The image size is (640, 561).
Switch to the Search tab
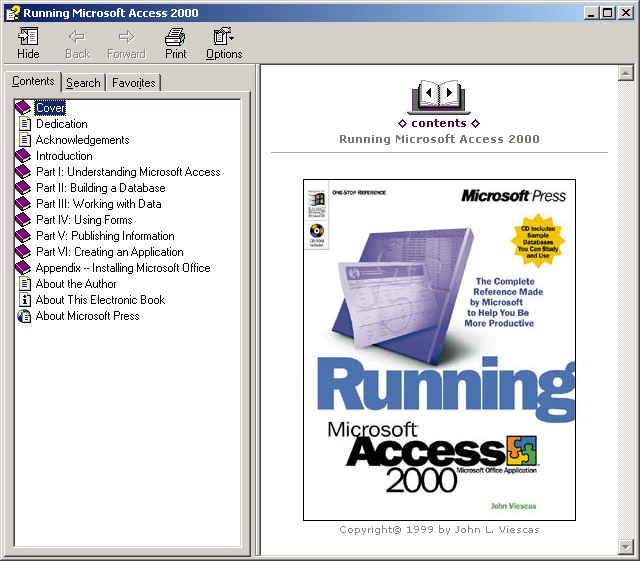point(83,83)
